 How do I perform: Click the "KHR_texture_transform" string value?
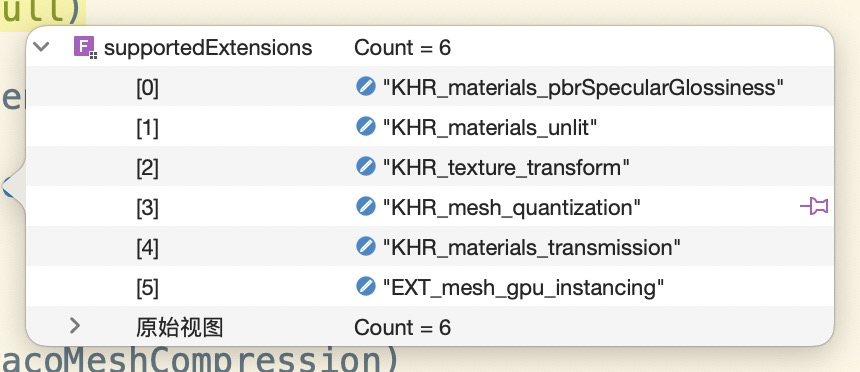[x=506, y=167]
